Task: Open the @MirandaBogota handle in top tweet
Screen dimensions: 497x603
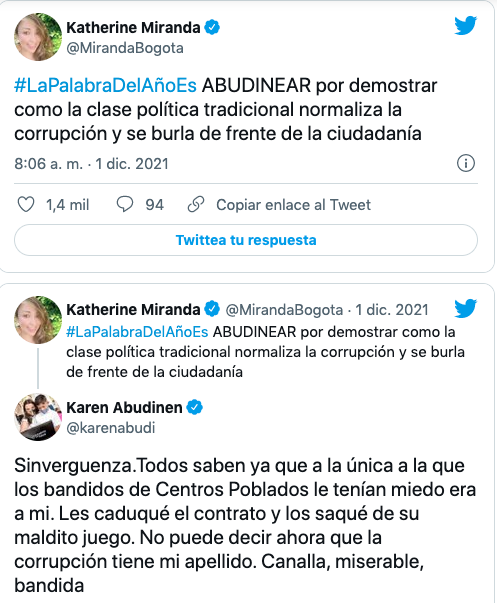Action: [125, 48]
